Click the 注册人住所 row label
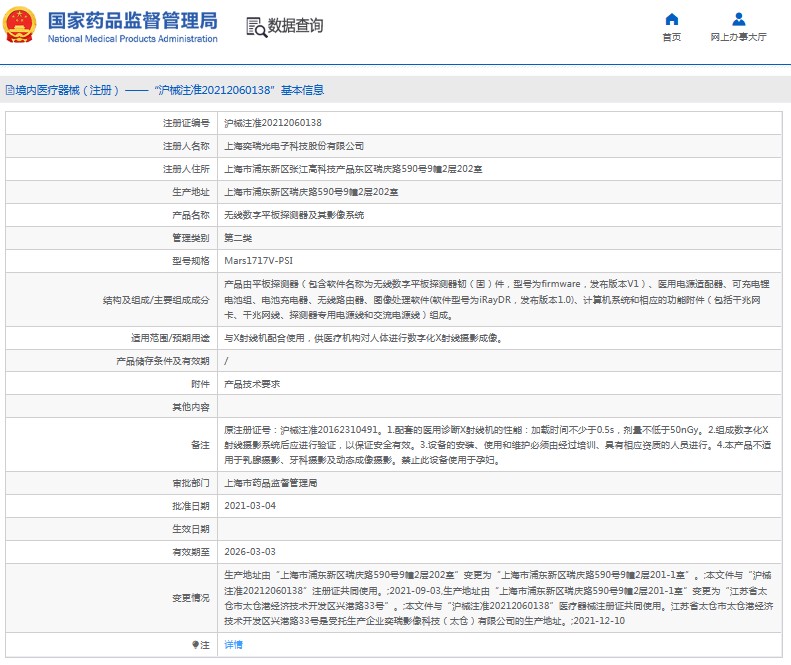791x665 pixels. tap(186, 169)
